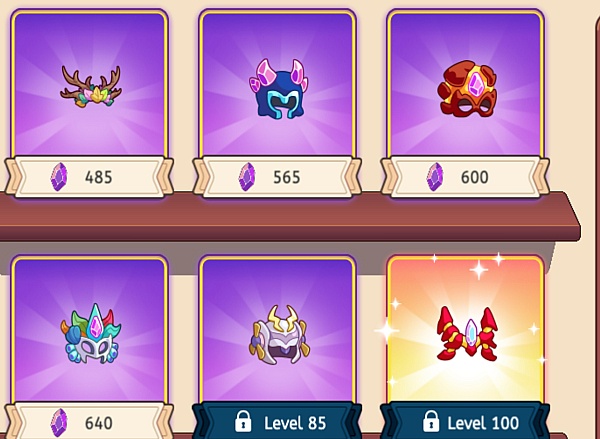Click the locked Level 100 banner
The image size is (600, 439).
tap(465, 420)
